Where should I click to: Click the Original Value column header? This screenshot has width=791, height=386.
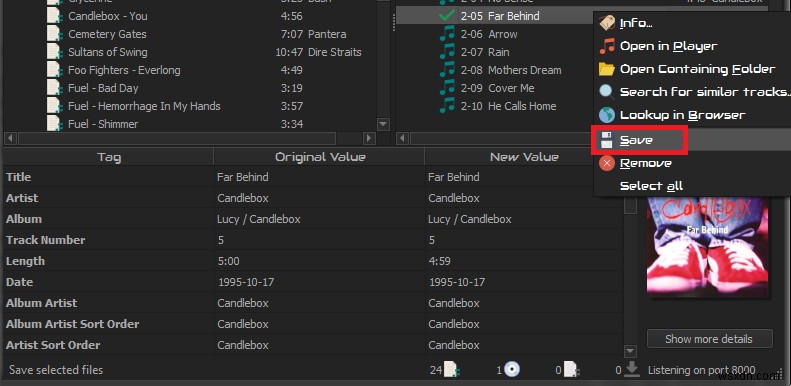[320, 157]
